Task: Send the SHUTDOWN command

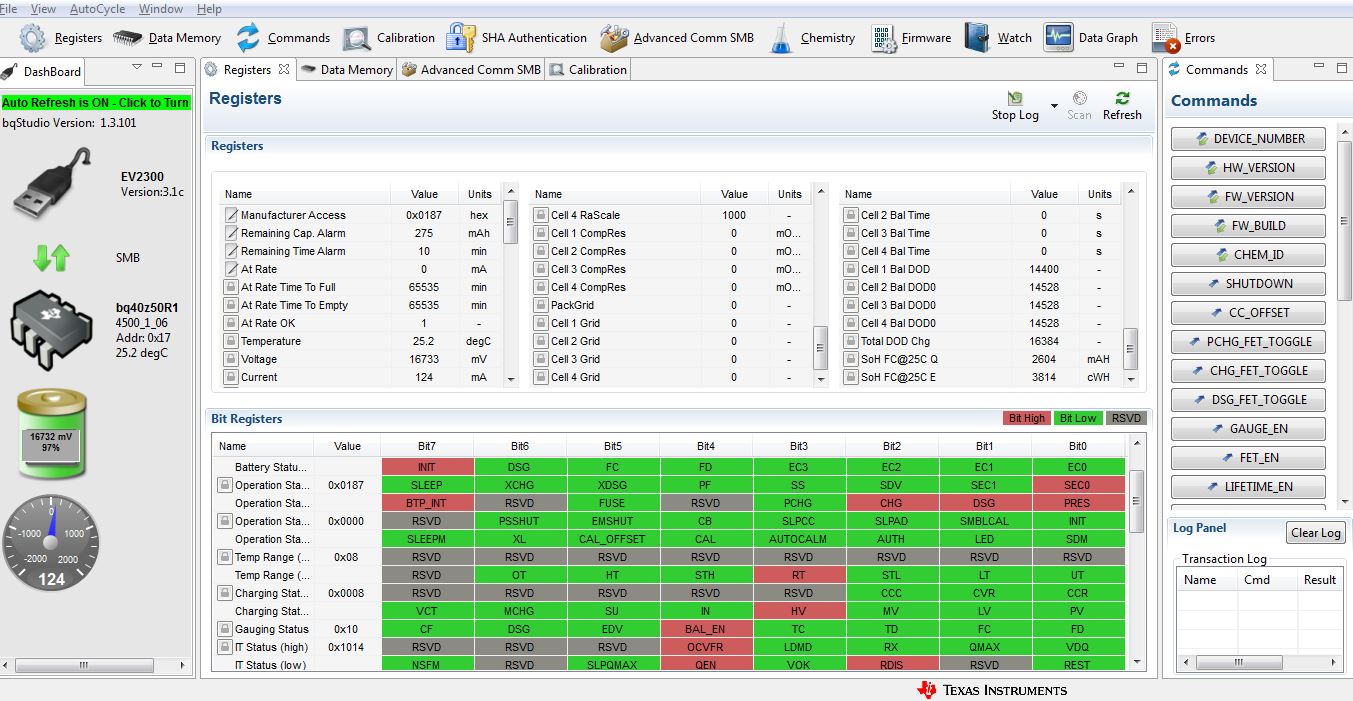Action: (x=1248, y=284)
